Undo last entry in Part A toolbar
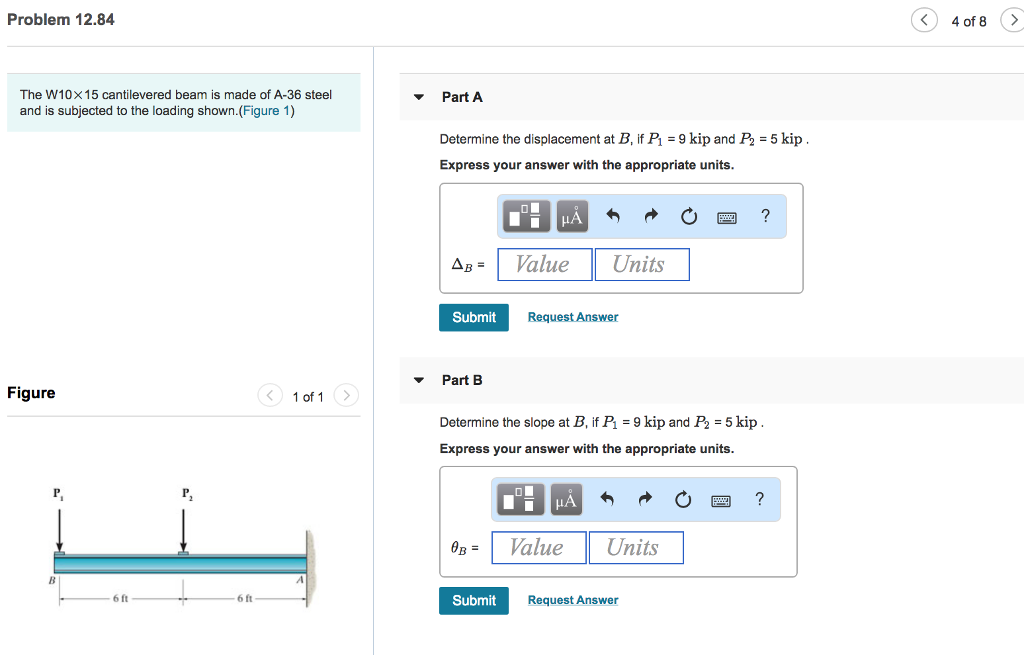This screenshot has height=655, width=1024. (x=613, y=216)
